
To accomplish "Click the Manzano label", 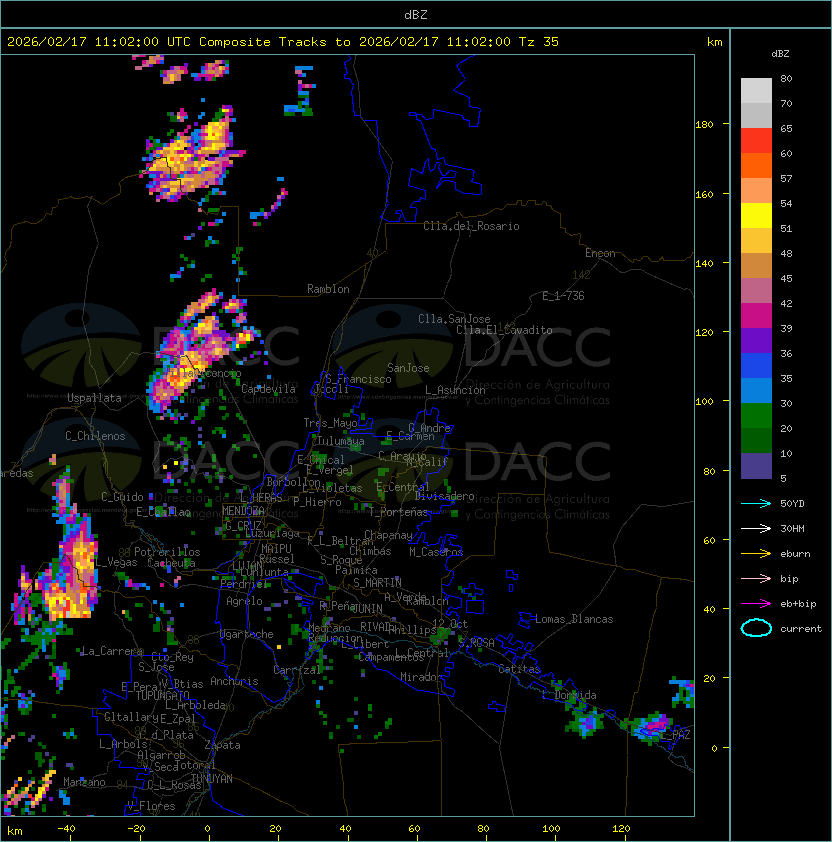I will pyautogui.click(x=84, y=782).
